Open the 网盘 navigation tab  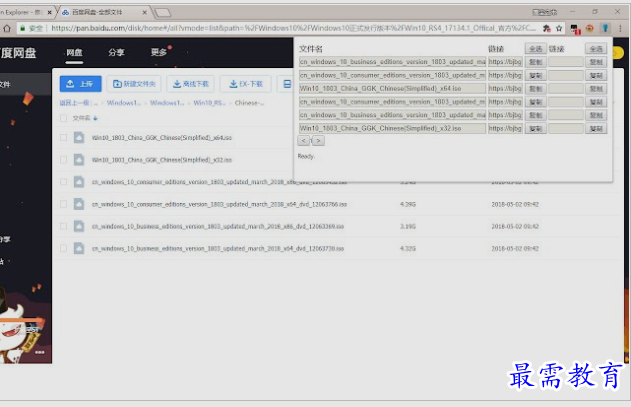tap(74, 52)
